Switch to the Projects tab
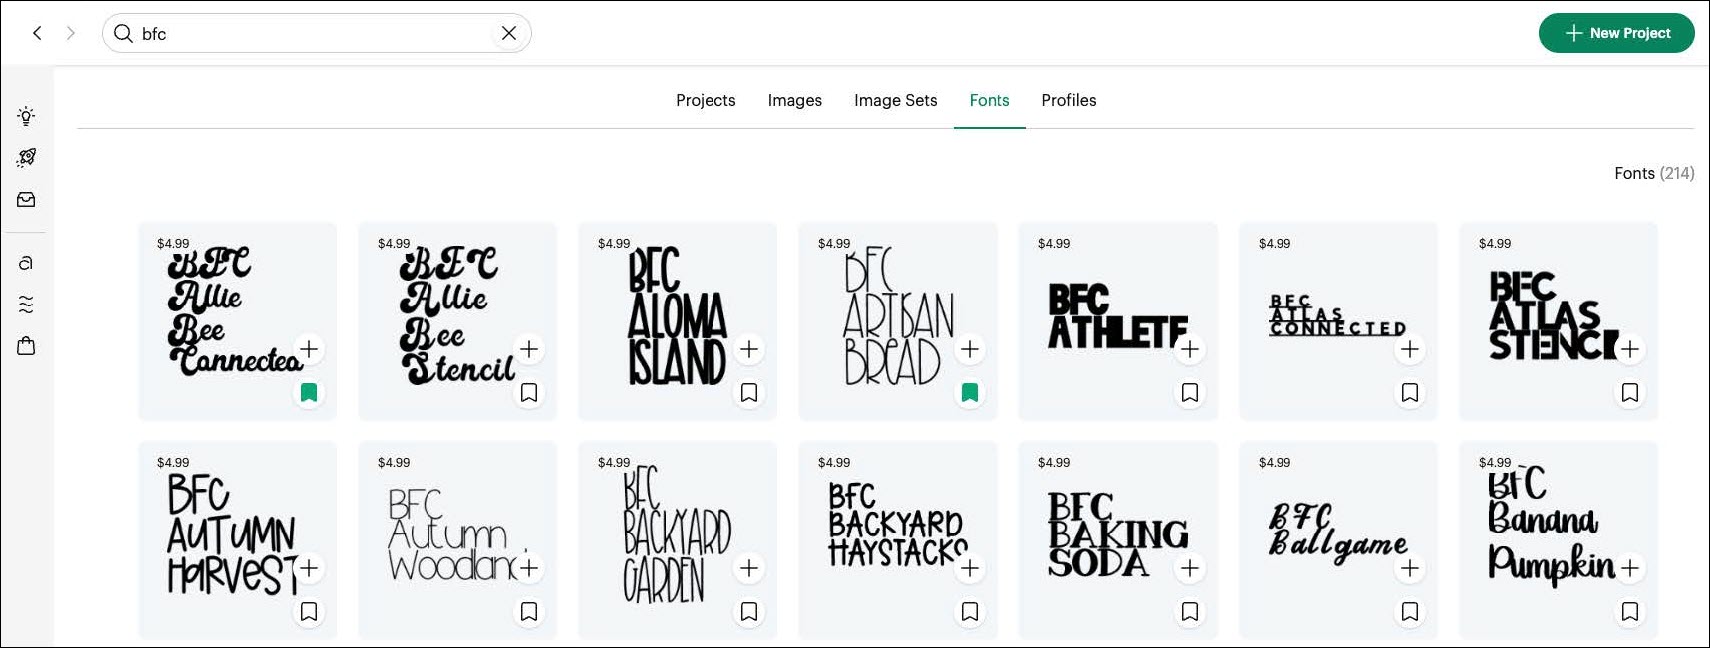1710x648 pixels. pyautogui.click(x=705, y=100)
